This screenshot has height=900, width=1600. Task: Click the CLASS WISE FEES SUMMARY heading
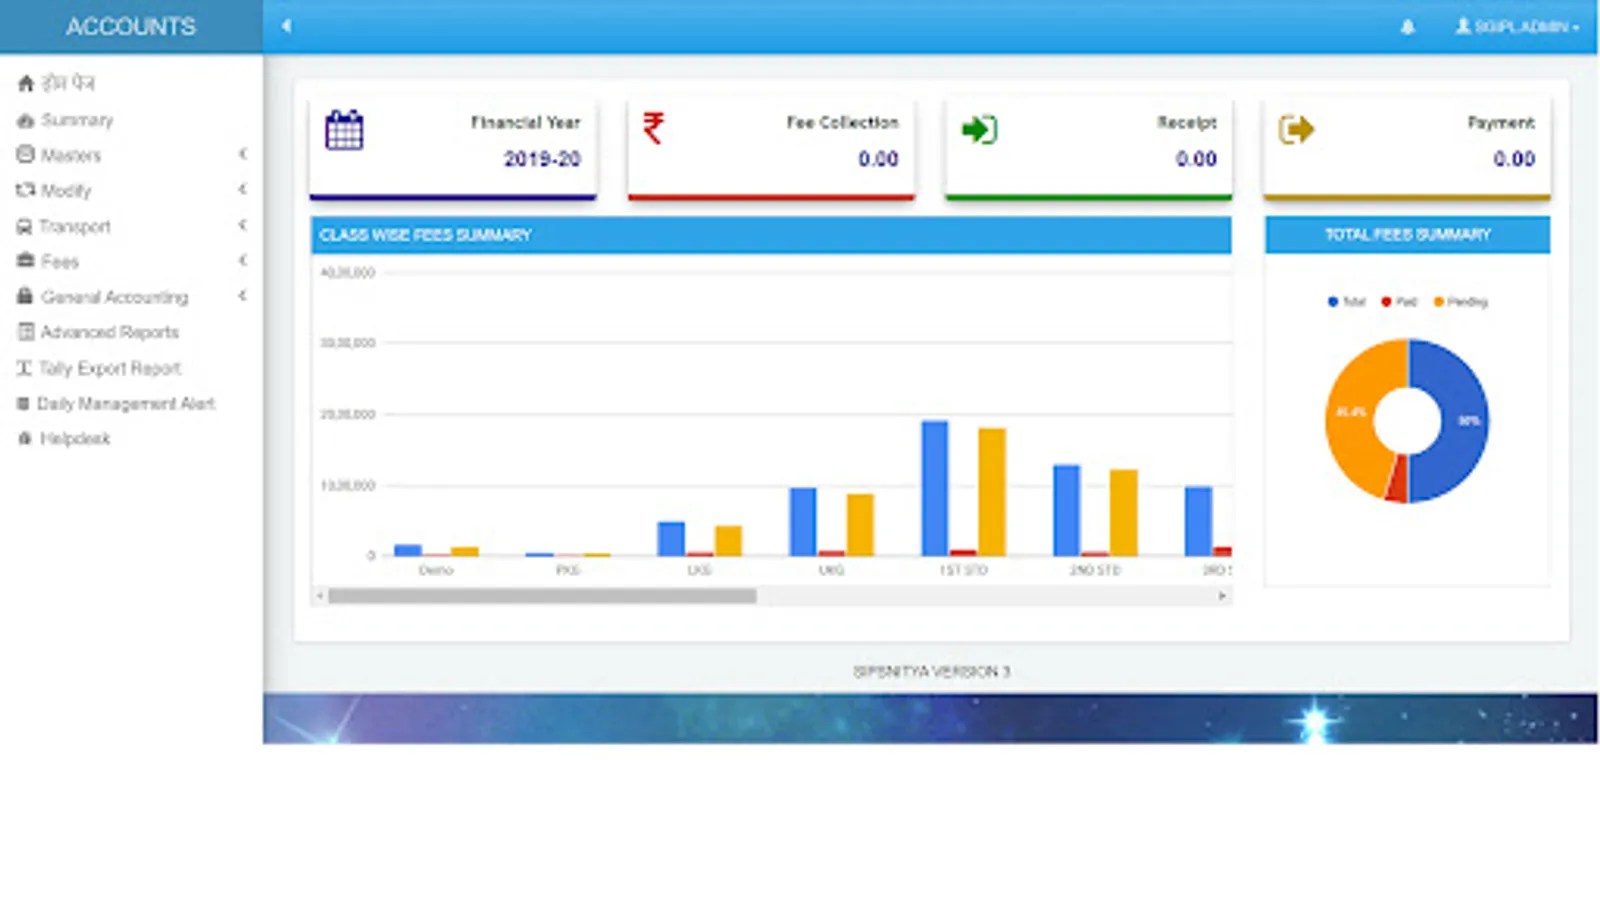[425, 235]
